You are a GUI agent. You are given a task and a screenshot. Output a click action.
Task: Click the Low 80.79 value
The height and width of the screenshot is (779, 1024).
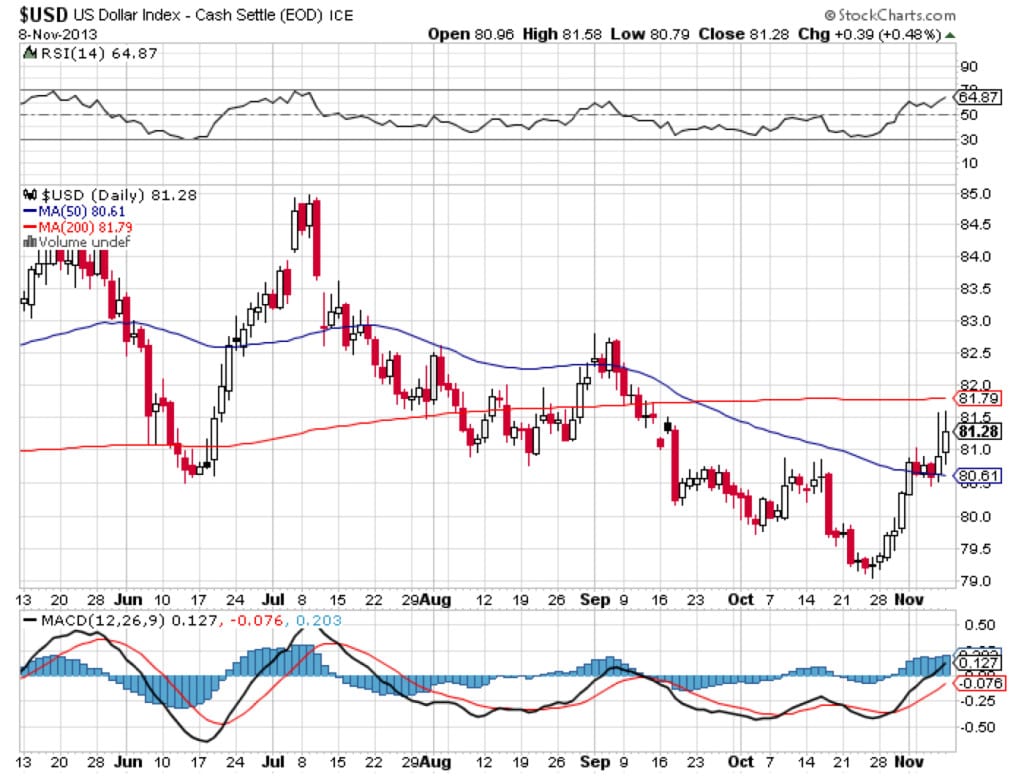click(x=650, y=34)
